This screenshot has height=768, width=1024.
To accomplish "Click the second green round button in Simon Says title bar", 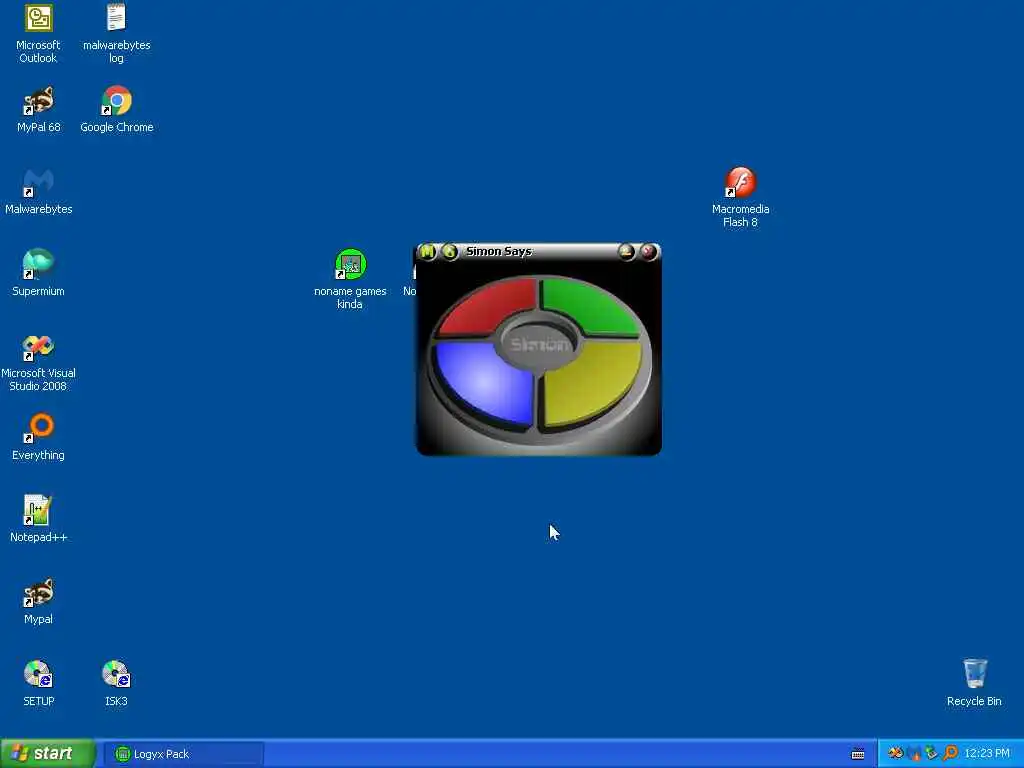I will (x=449, y=251).
